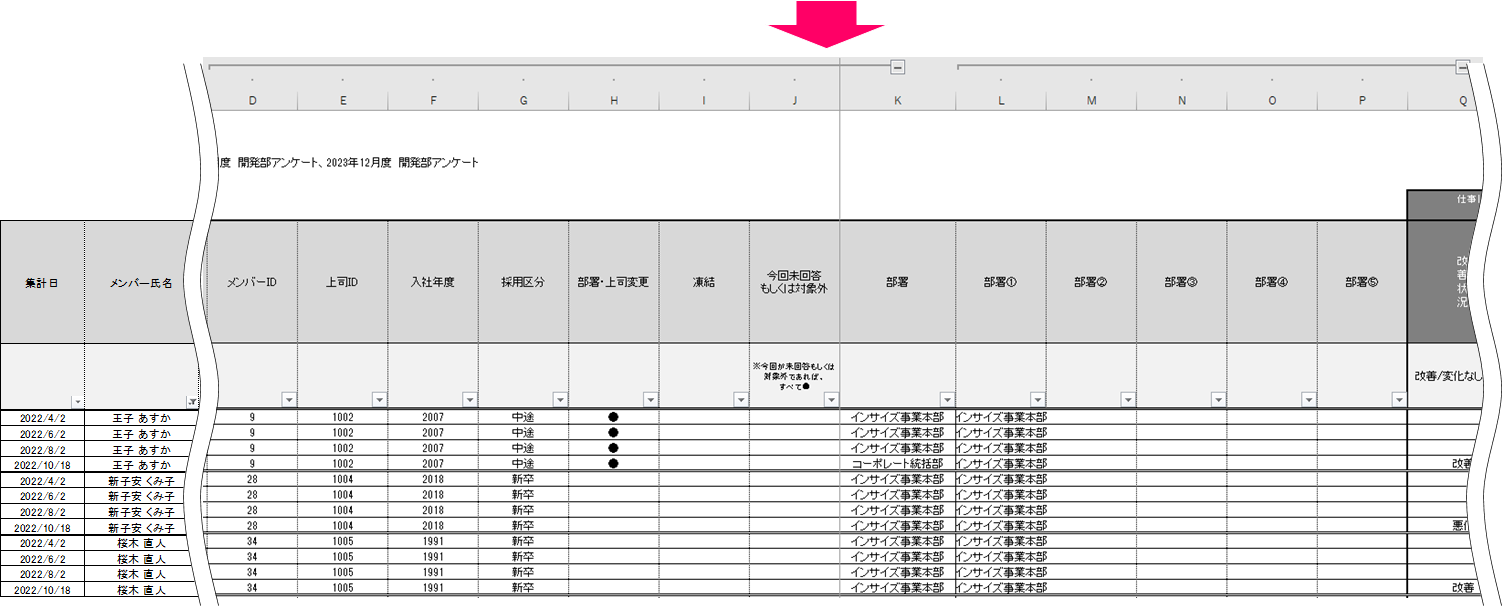Viewport: 1502px width, 606px height.
Task: Collapse the column group button above column Q
Action: [1463, 67]
